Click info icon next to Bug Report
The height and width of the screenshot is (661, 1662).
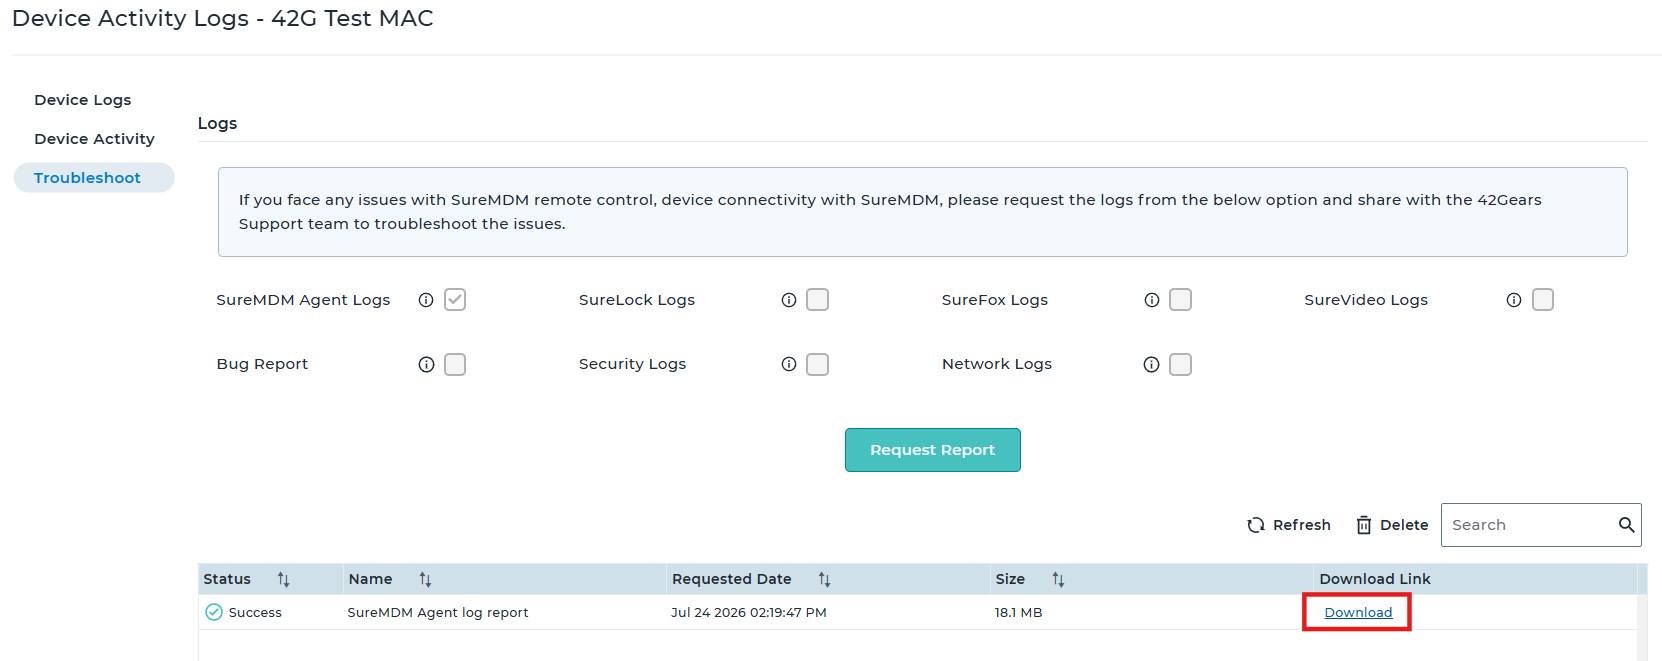pyautogui.click(x=426, y=364)
